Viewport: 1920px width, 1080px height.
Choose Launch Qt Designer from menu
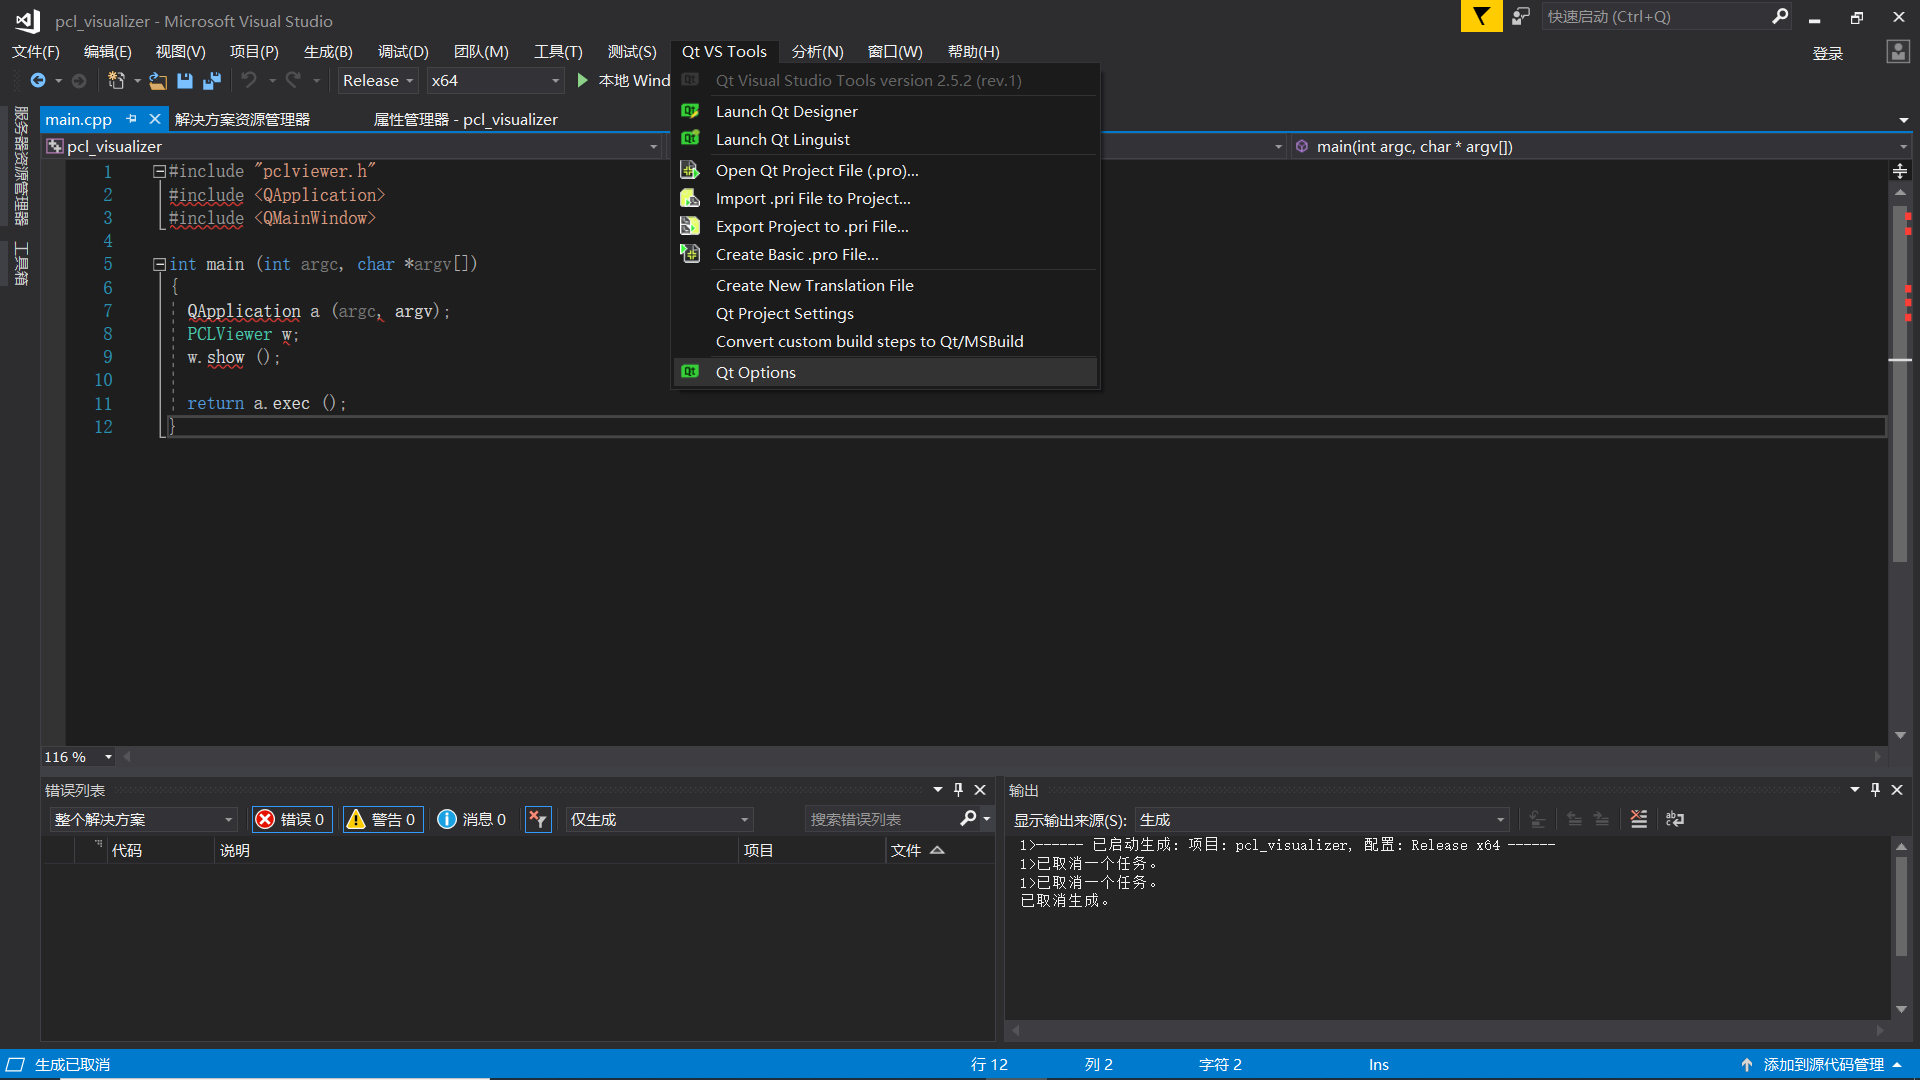coord(786,111)
